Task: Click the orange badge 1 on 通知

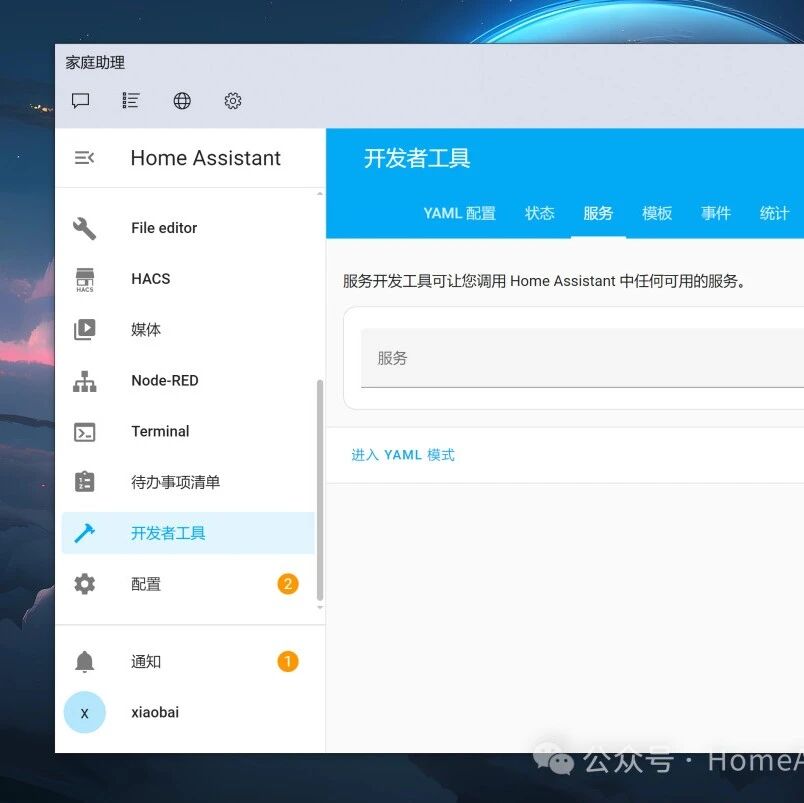Action: click(288, 661)
